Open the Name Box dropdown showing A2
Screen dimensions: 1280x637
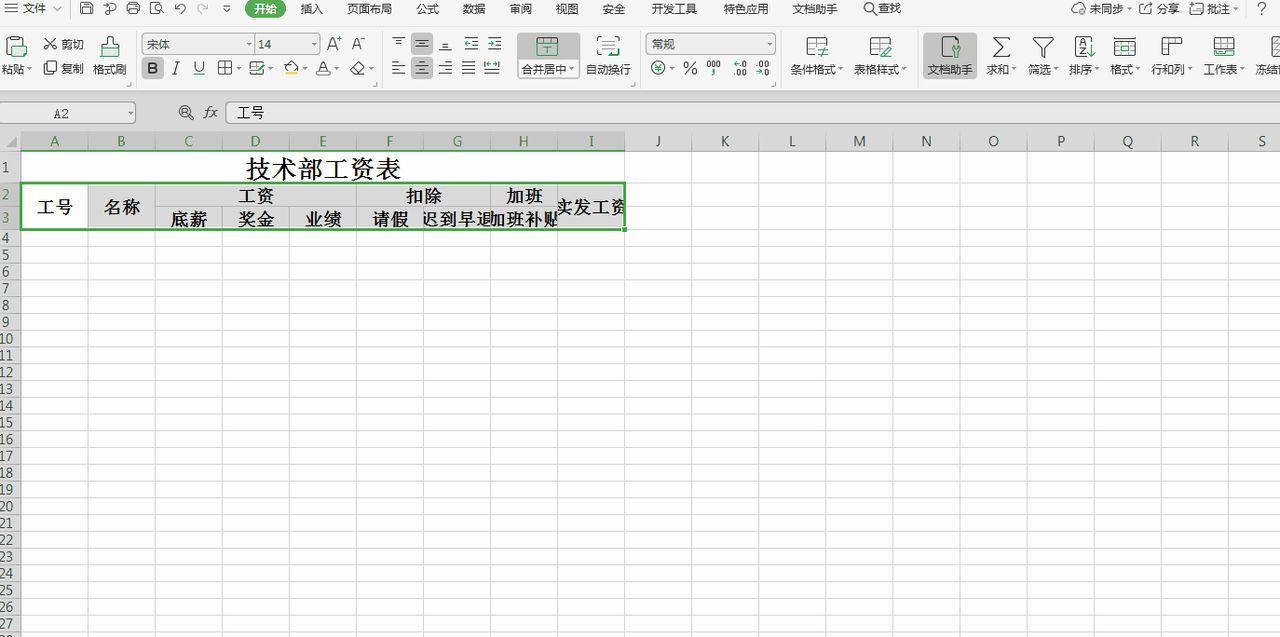pos(130,114)
